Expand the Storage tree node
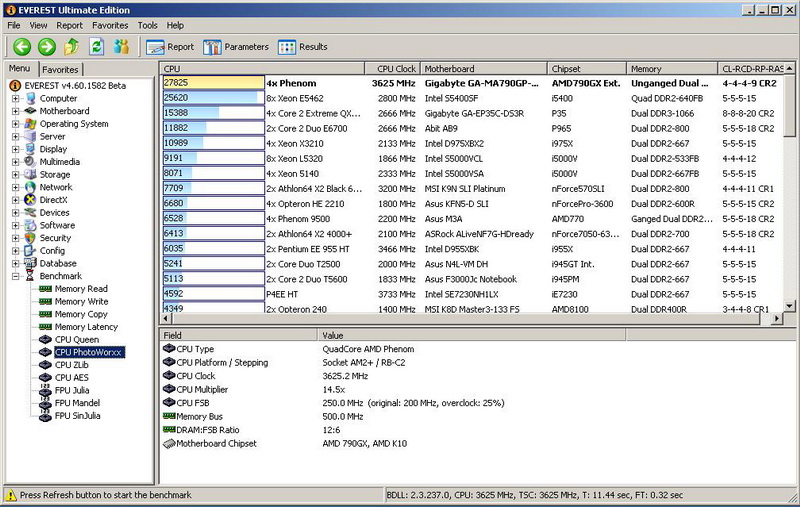 [x=16, y=174]
